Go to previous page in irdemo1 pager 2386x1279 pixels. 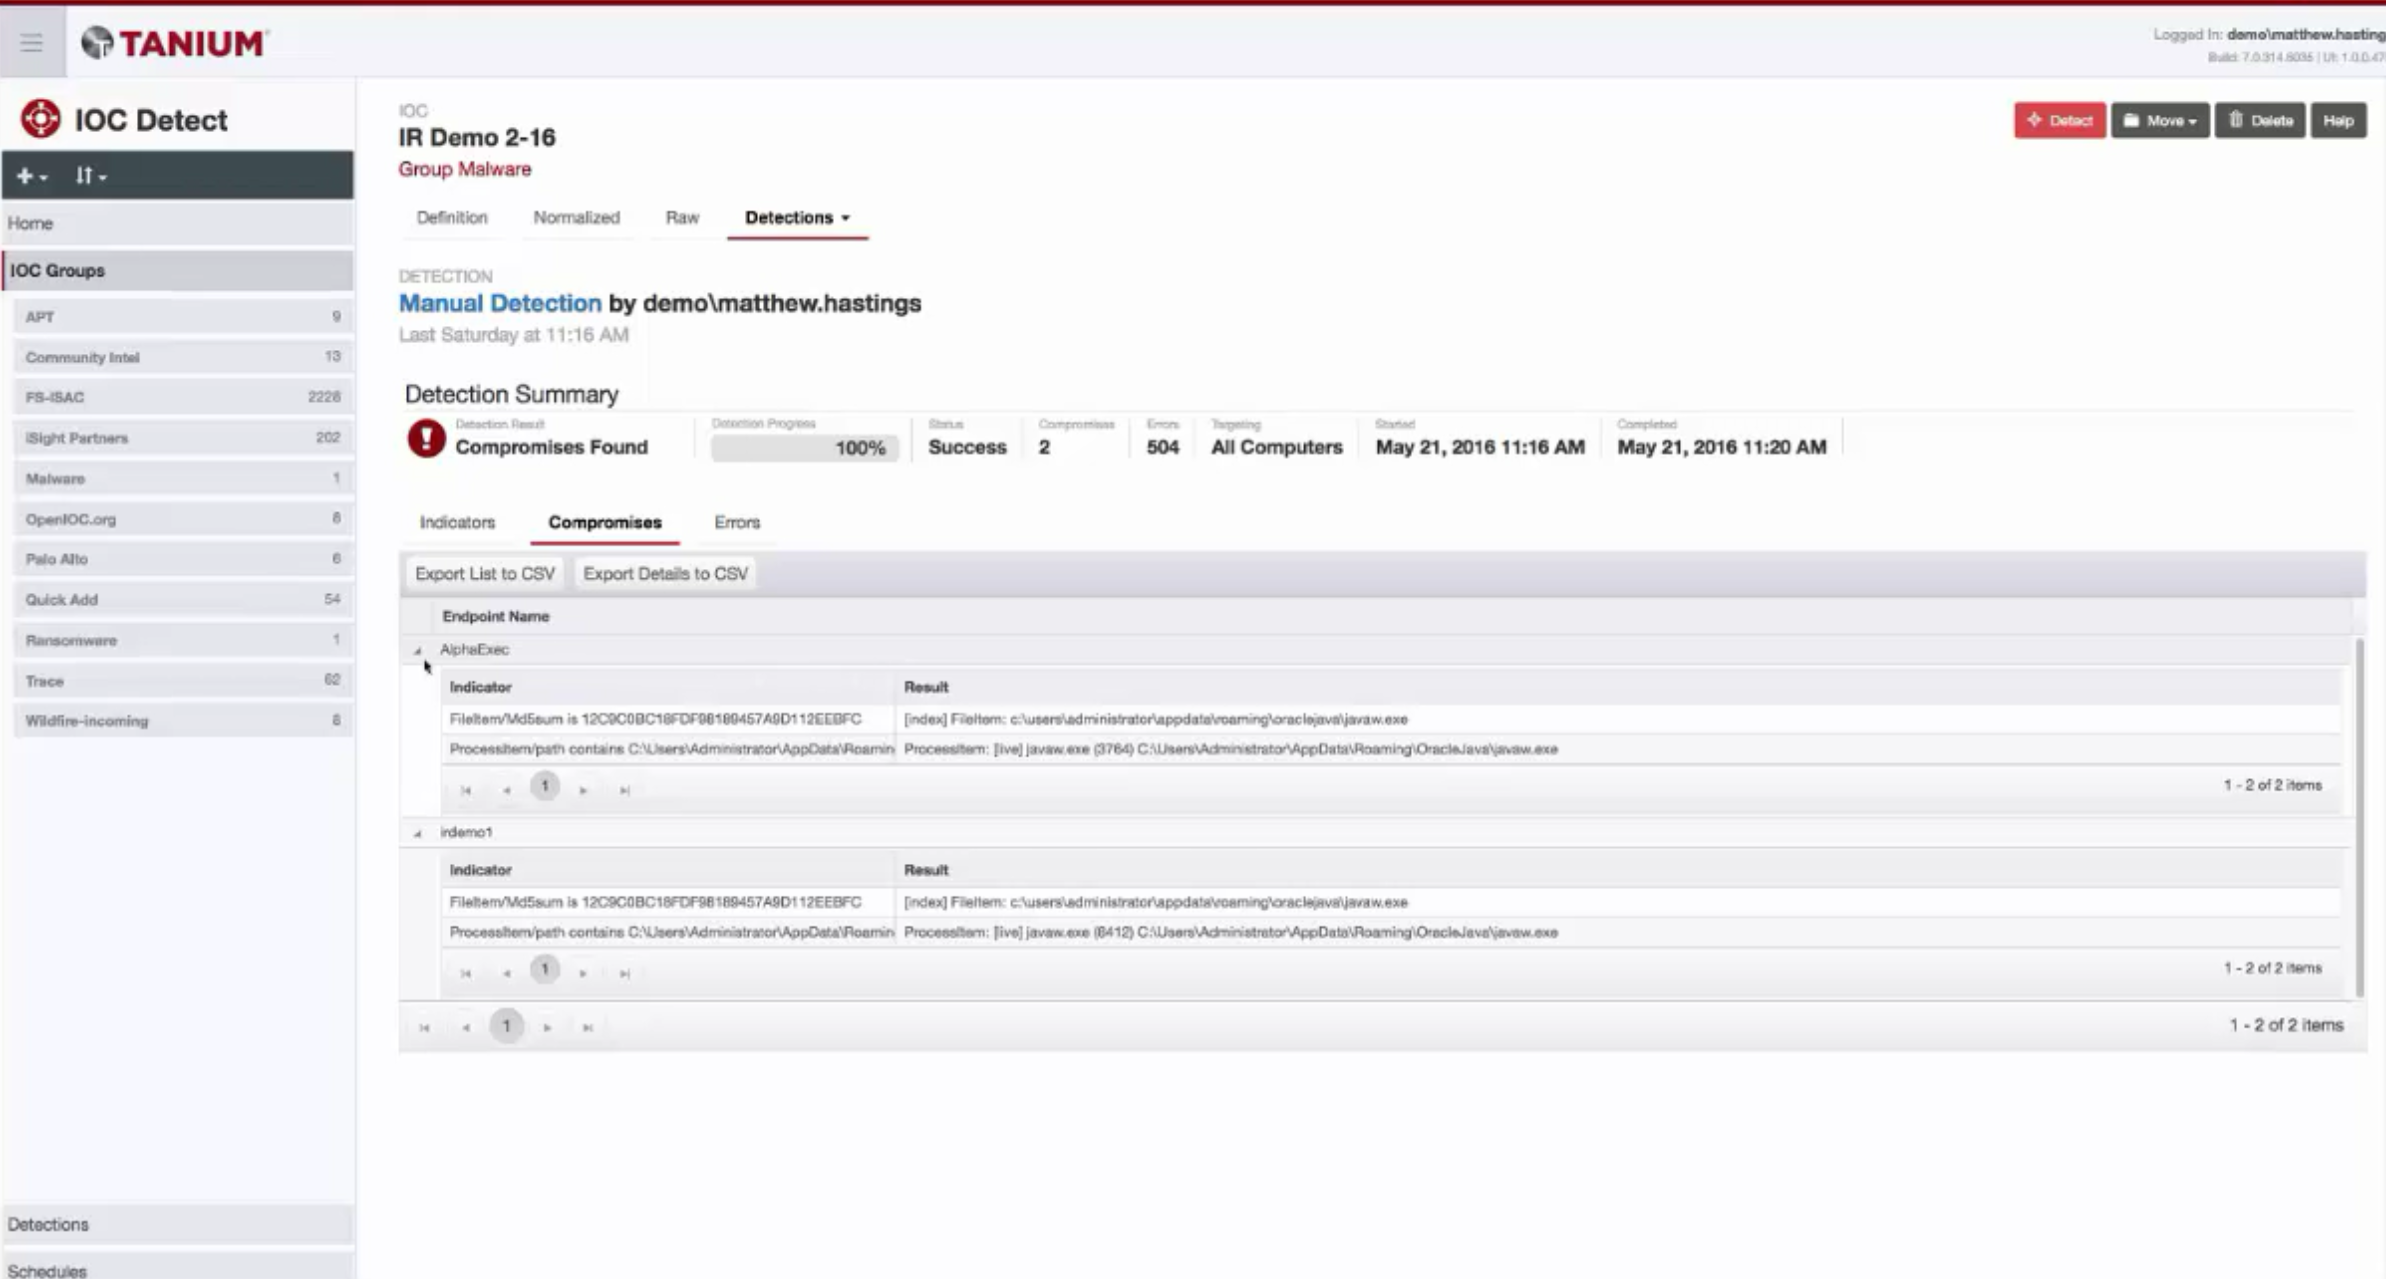[506, 973]
